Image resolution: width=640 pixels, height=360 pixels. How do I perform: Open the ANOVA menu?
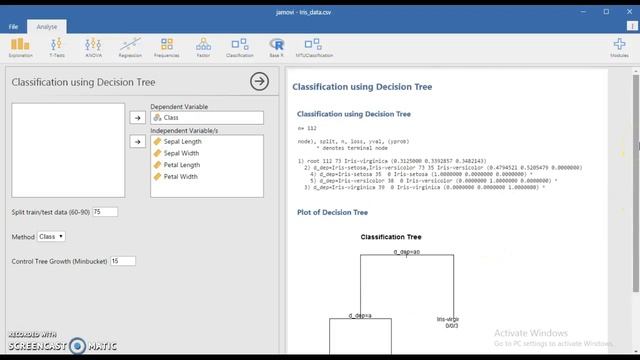[93, 48]
